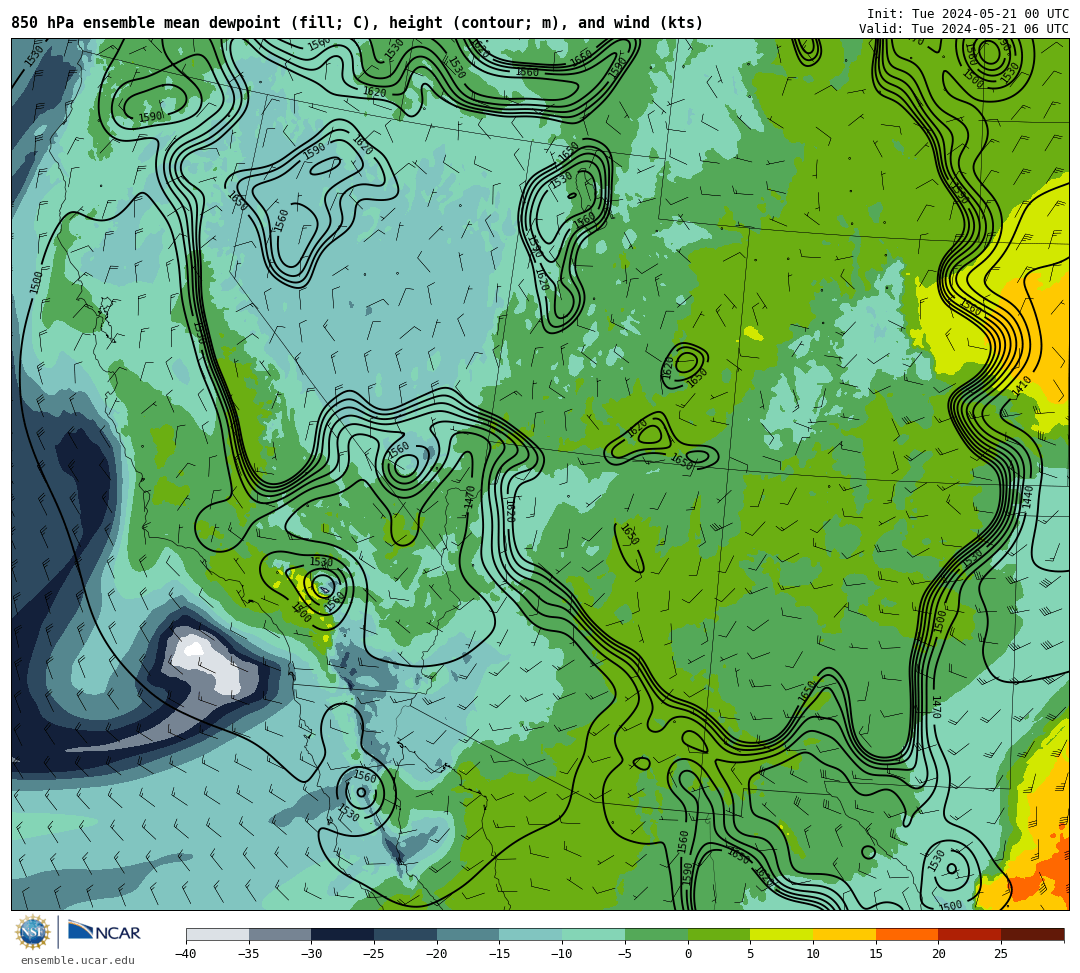Click the -35 colorbar tick label
Image resolution: width=1080 pixels, height=973 pixels.
coord(249,954)
